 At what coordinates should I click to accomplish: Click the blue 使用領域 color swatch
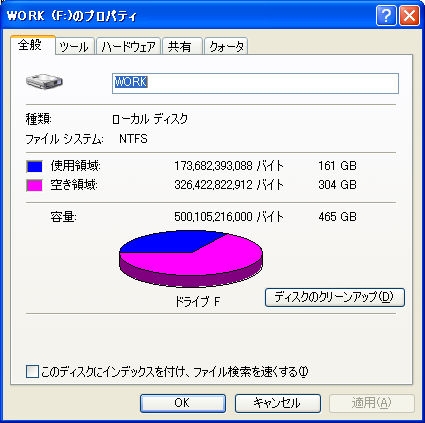click(x=34, y=166)
